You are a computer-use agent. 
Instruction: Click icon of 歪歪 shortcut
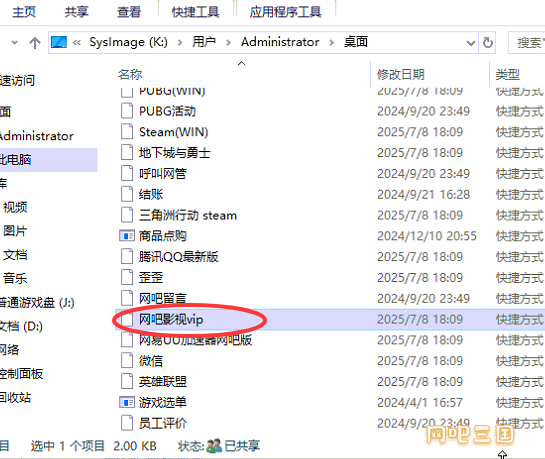pos(127,278)
